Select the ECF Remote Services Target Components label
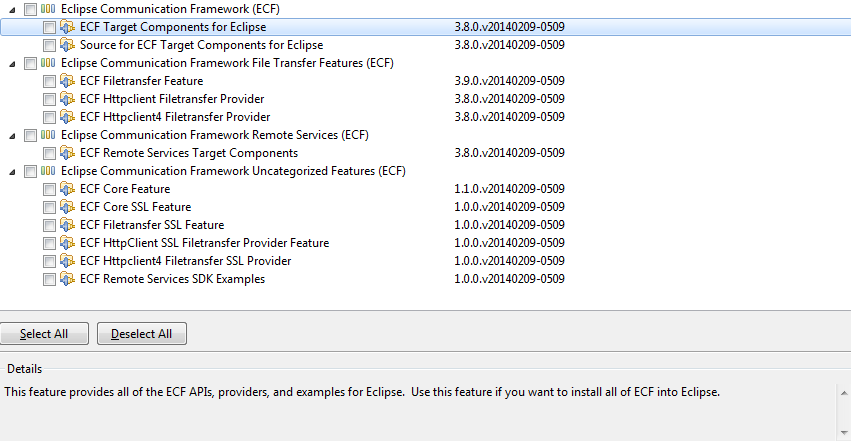The image size is (851, 441). [189, 152]
